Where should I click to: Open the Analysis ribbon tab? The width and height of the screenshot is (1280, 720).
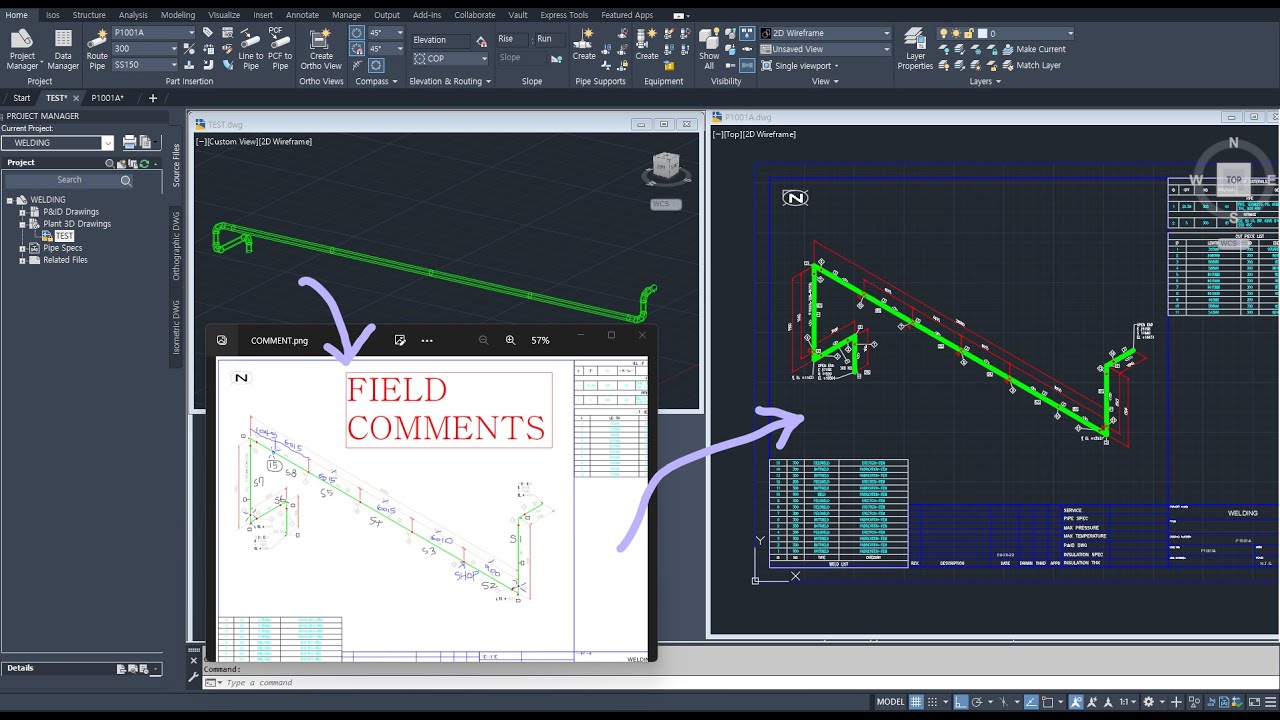click(133, 15)
